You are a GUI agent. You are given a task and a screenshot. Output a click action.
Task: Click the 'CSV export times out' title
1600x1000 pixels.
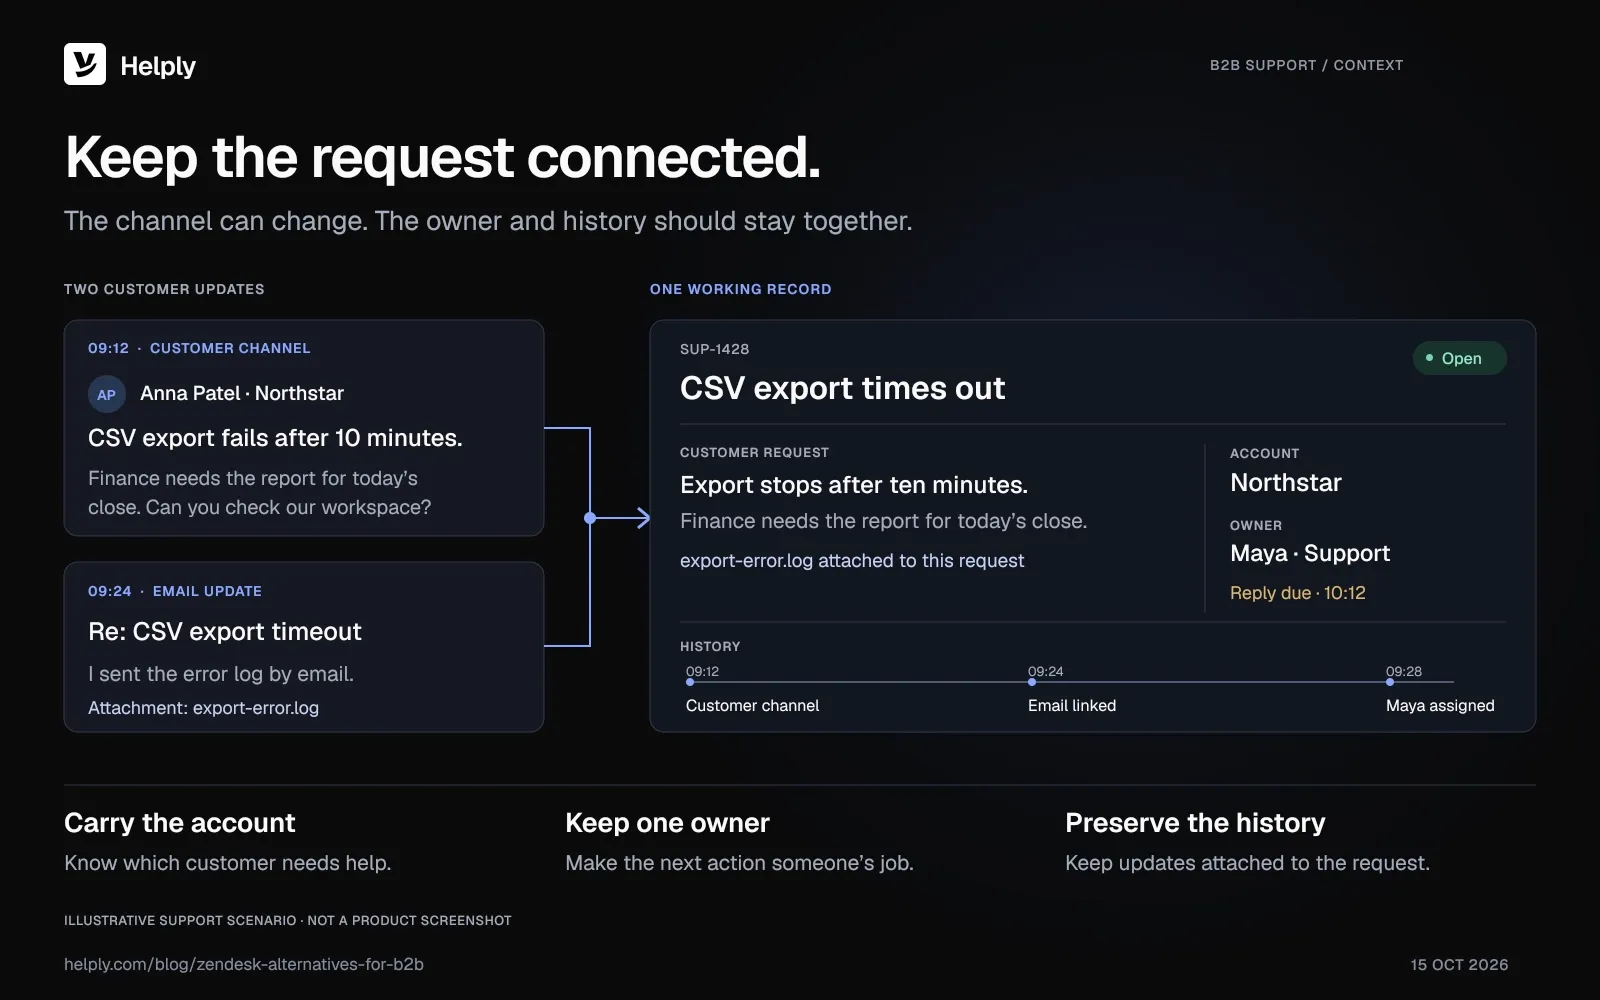pyautogui.click(x=842, y=388)
